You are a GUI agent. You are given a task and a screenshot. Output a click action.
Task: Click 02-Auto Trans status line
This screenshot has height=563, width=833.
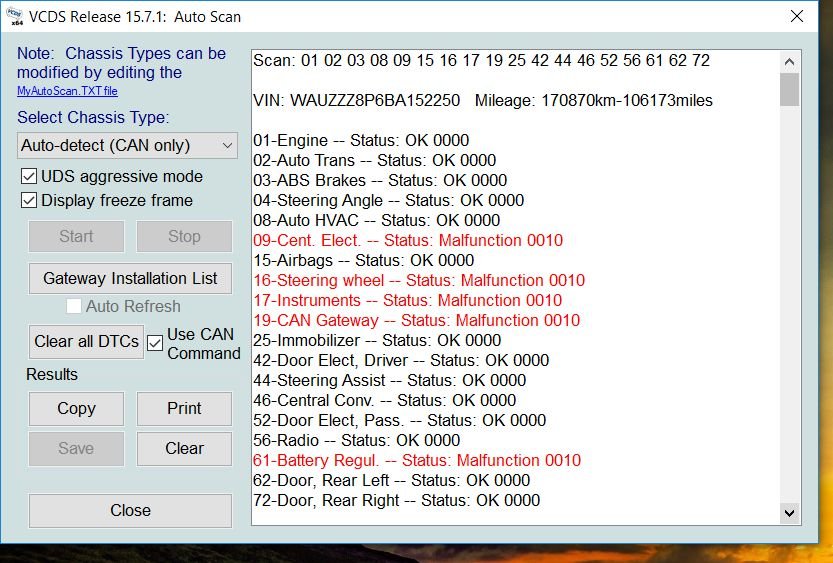[x=375, y=160]
